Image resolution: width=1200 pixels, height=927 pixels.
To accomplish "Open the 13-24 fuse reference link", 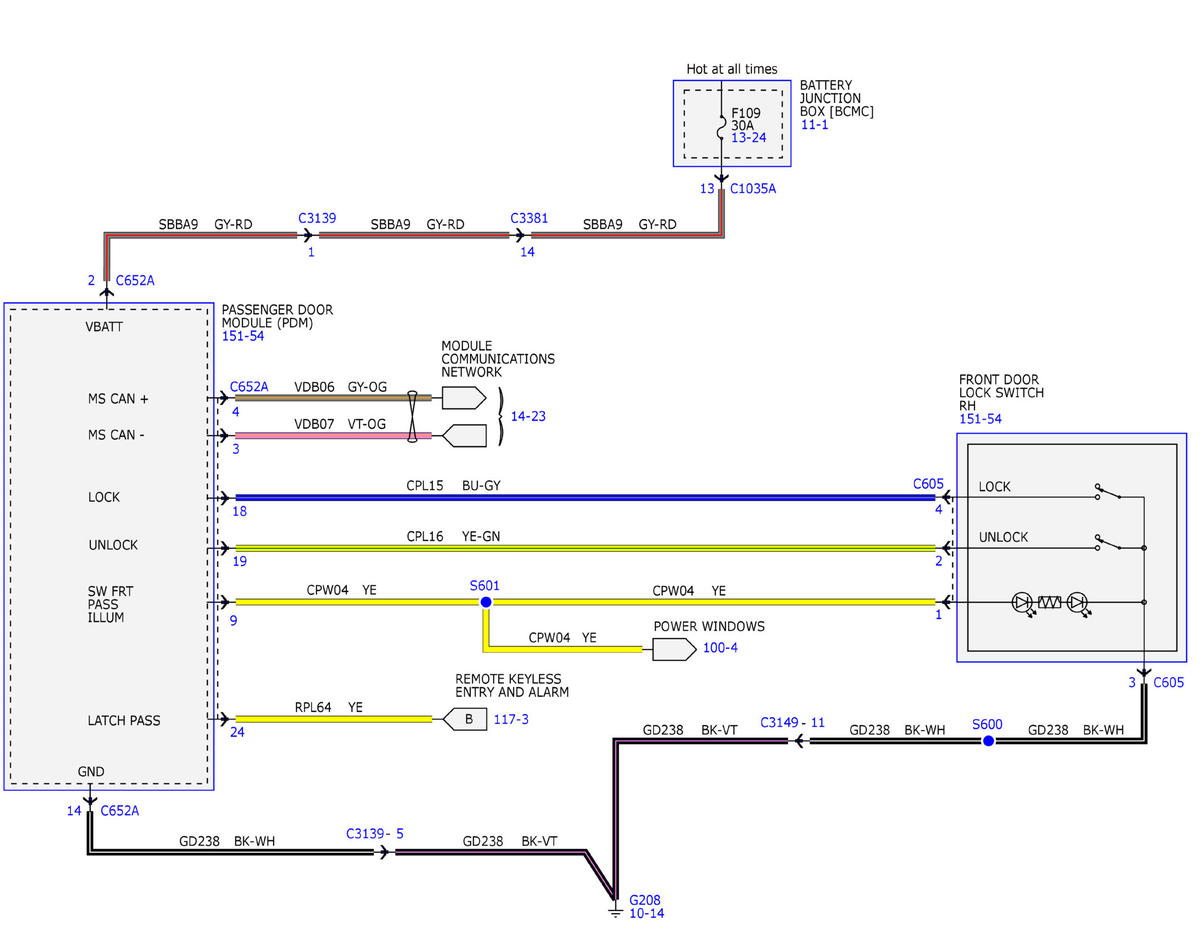I will tap(749, 138).
